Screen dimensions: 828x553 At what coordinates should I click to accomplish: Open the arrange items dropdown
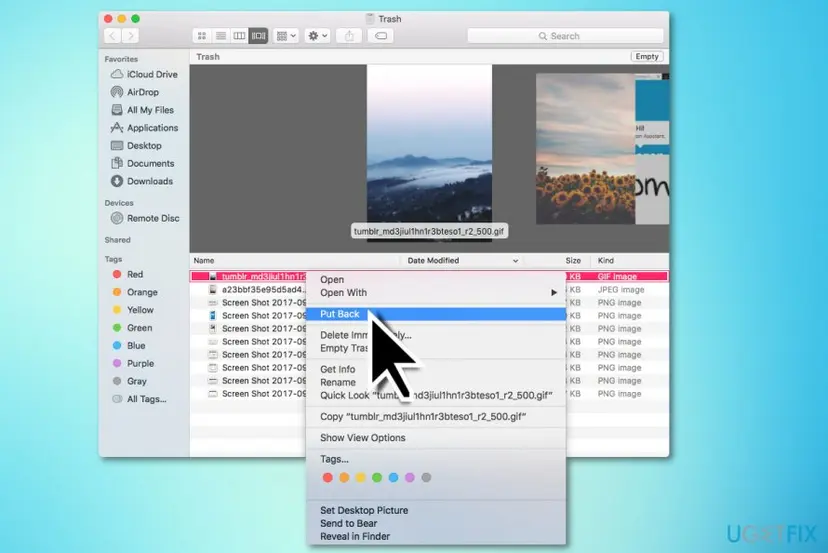(286, 36)
